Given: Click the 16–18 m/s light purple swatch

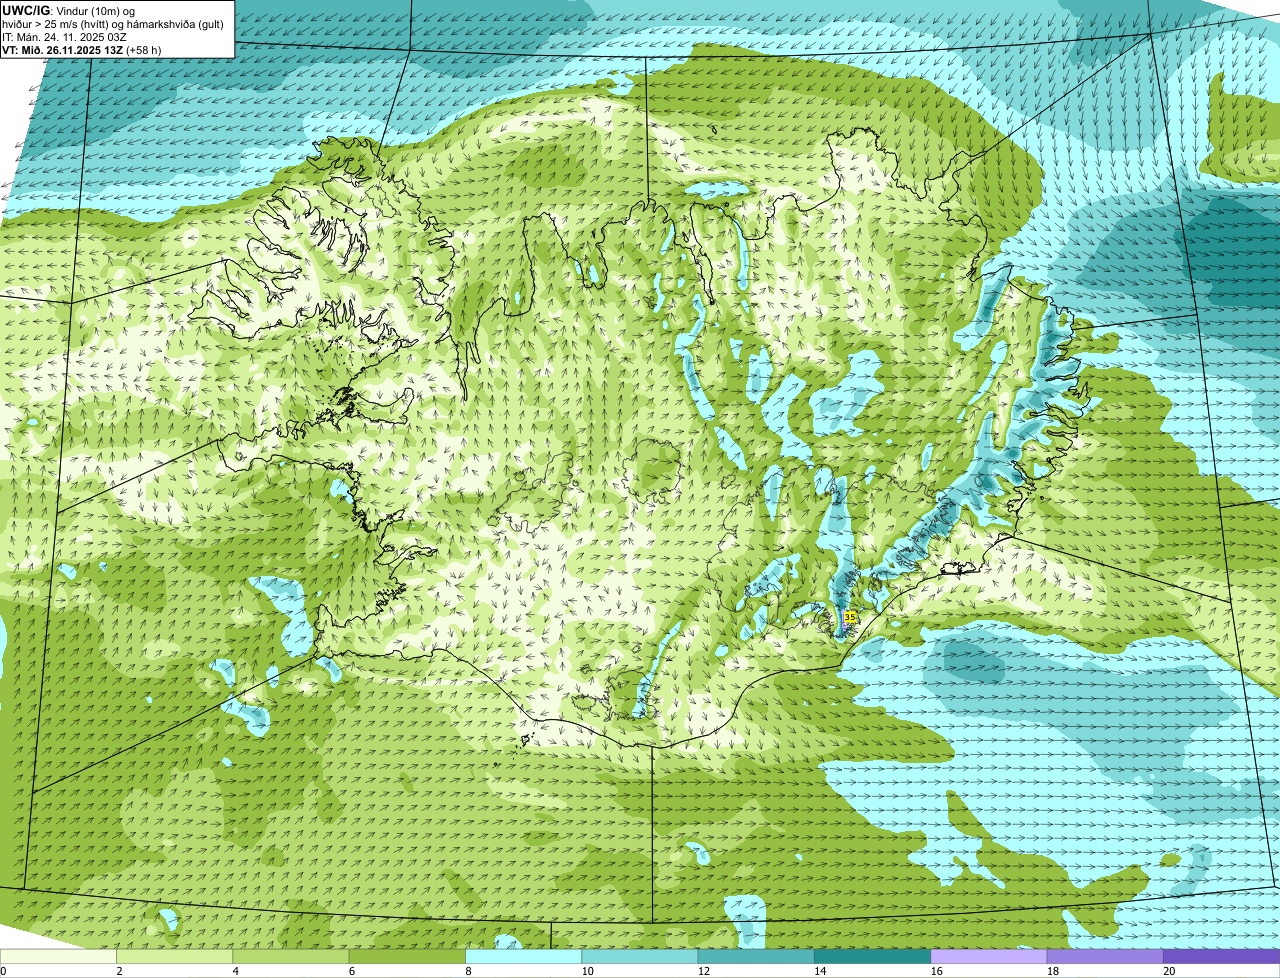Looking at the screenshot, I should (x=989, y=957).
